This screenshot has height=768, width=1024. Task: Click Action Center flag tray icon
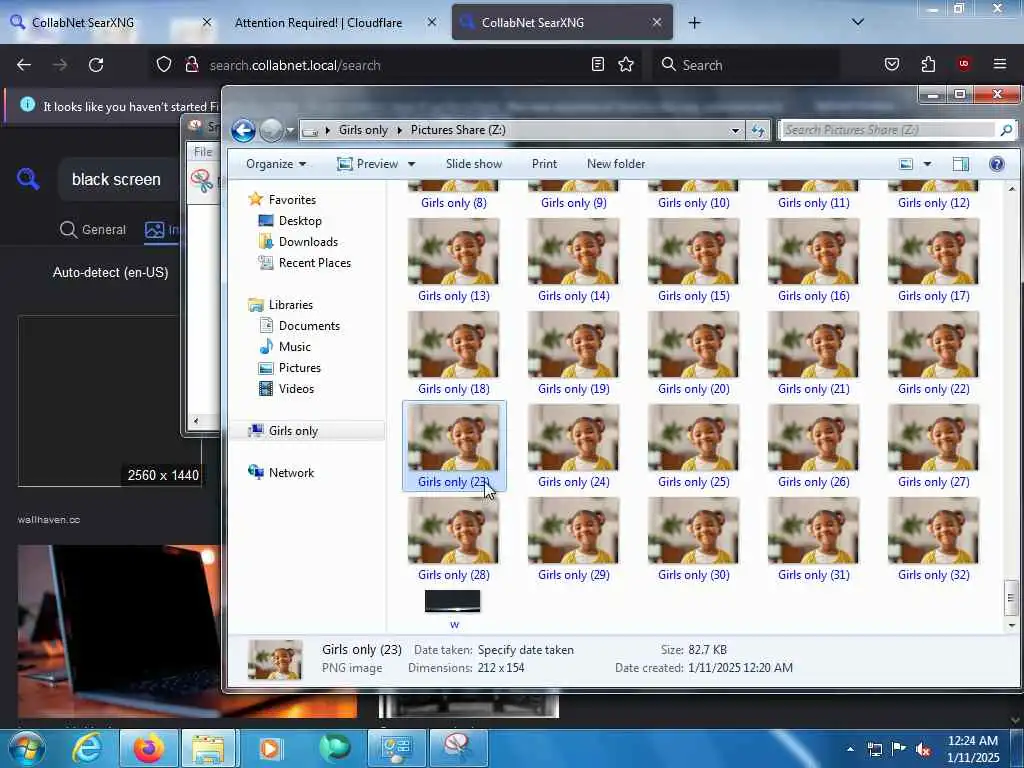pyautogui.click(x=899, y=749)
